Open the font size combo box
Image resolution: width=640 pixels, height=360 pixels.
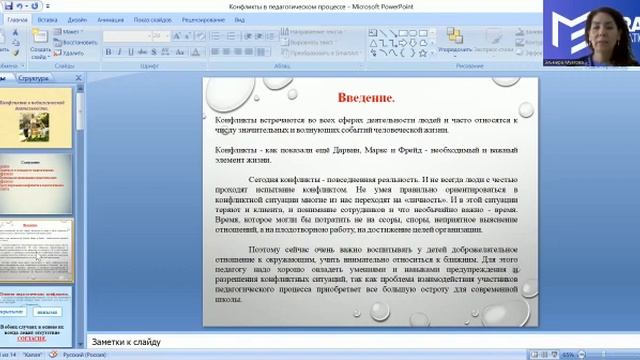click(160, 36)
